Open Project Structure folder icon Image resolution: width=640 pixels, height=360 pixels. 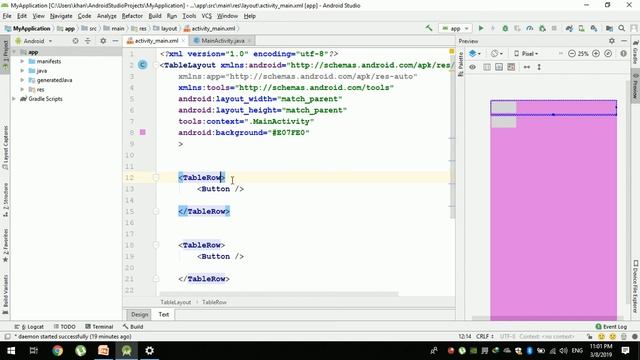coord(609,28)
